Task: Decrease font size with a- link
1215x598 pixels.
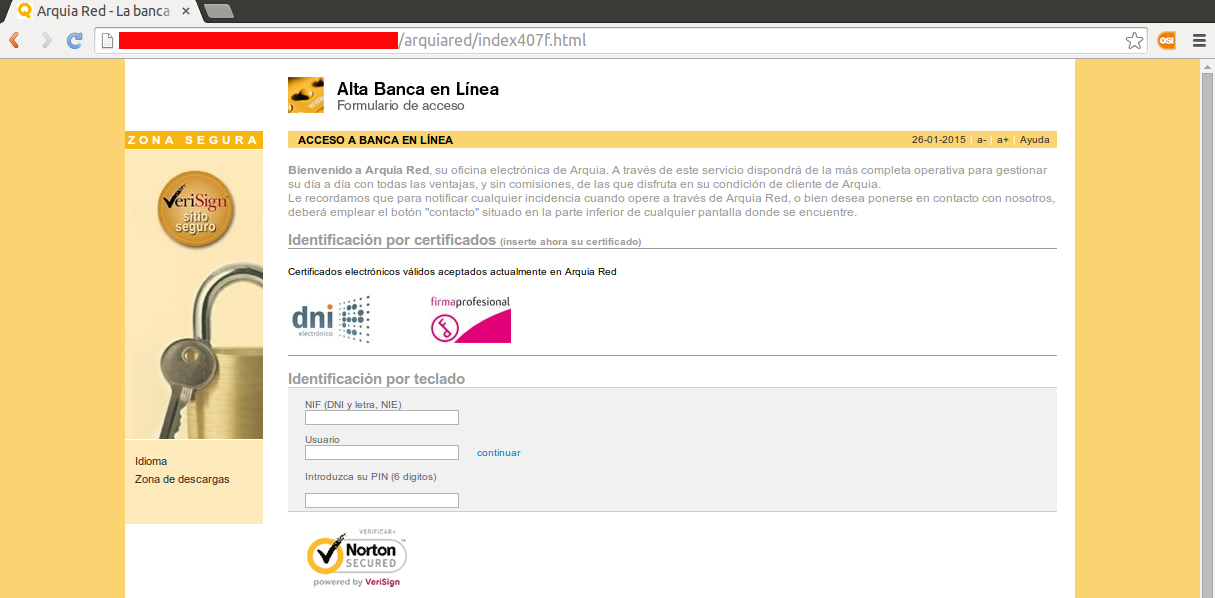Action: (982, 140)
